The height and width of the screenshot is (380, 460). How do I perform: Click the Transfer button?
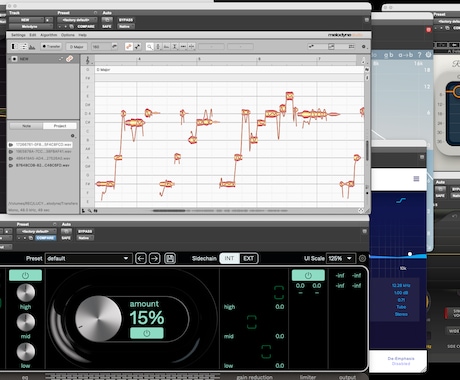51,47
